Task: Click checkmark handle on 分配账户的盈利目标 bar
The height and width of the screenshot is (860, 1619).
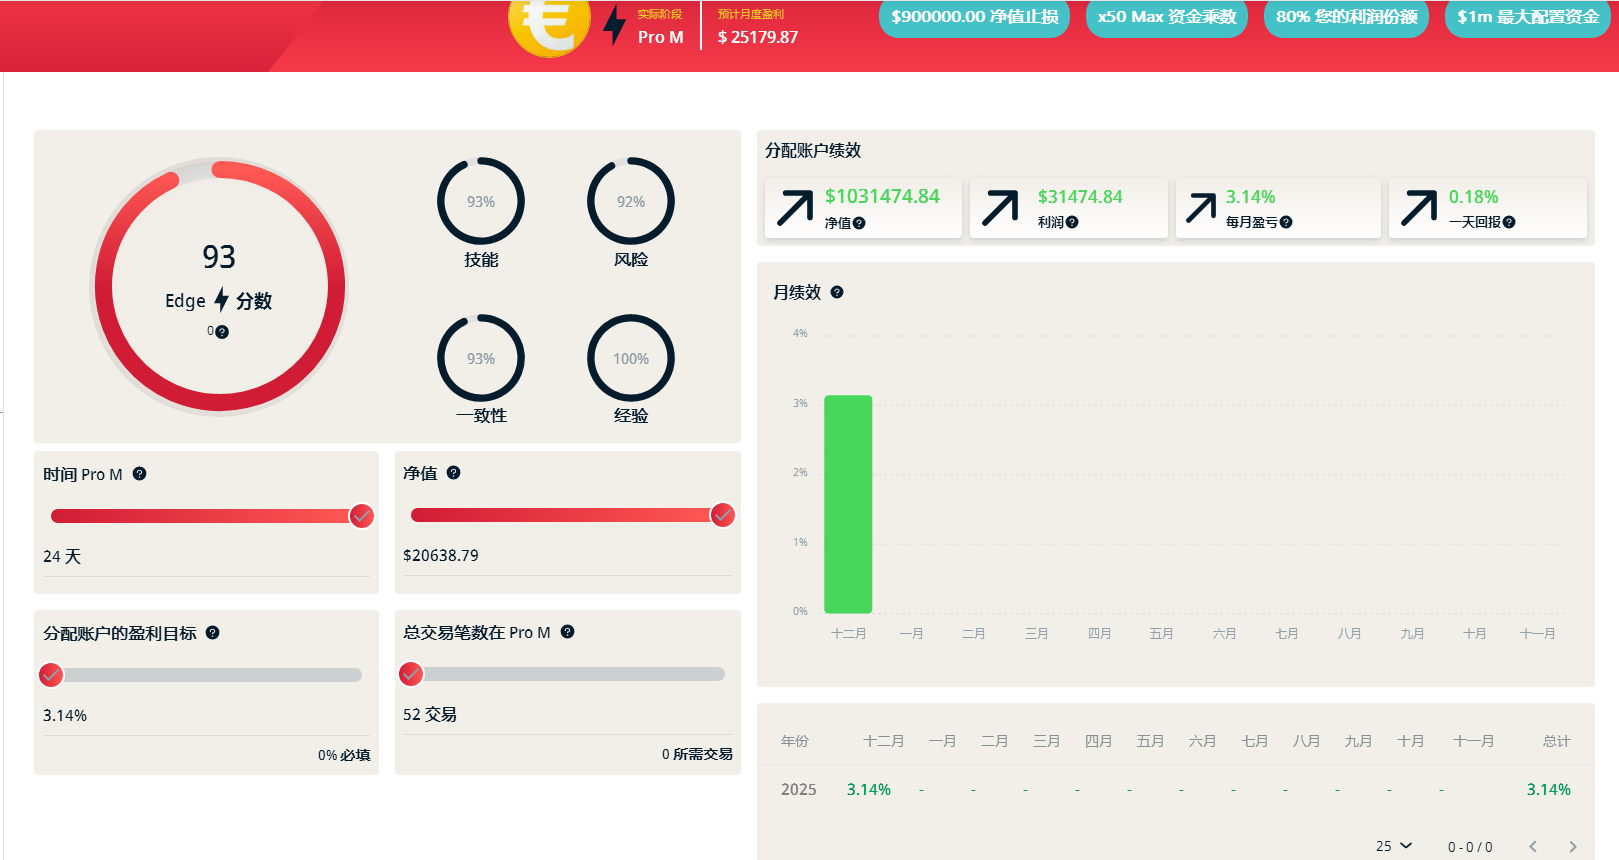Action: point(51,675)
